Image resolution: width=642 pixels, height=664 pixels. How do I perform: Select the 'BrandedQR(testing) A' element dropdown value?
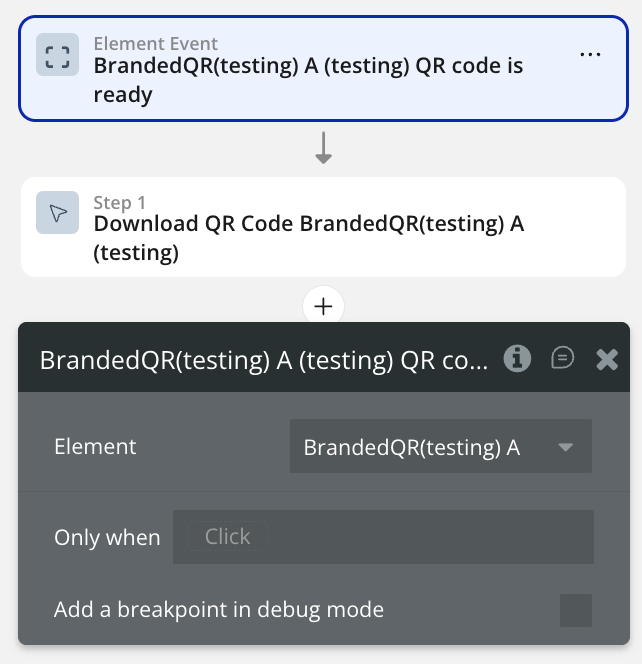[x=411, y=447]
